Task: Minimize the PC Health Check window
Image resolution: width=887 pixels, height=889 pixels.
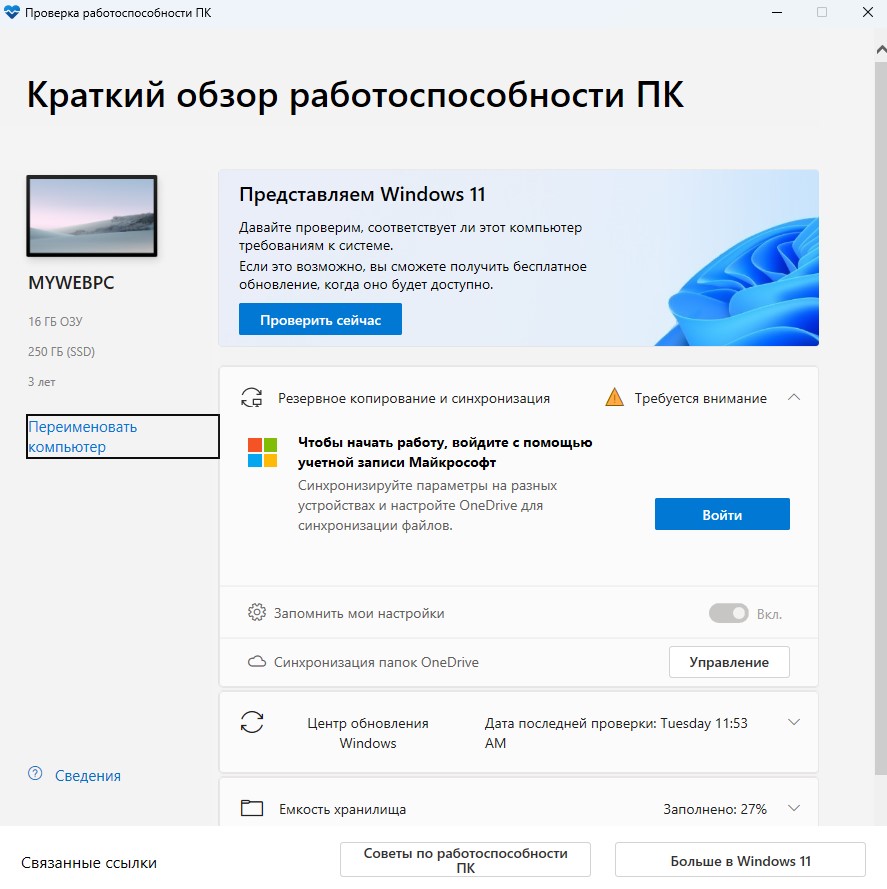Action: 777,12
